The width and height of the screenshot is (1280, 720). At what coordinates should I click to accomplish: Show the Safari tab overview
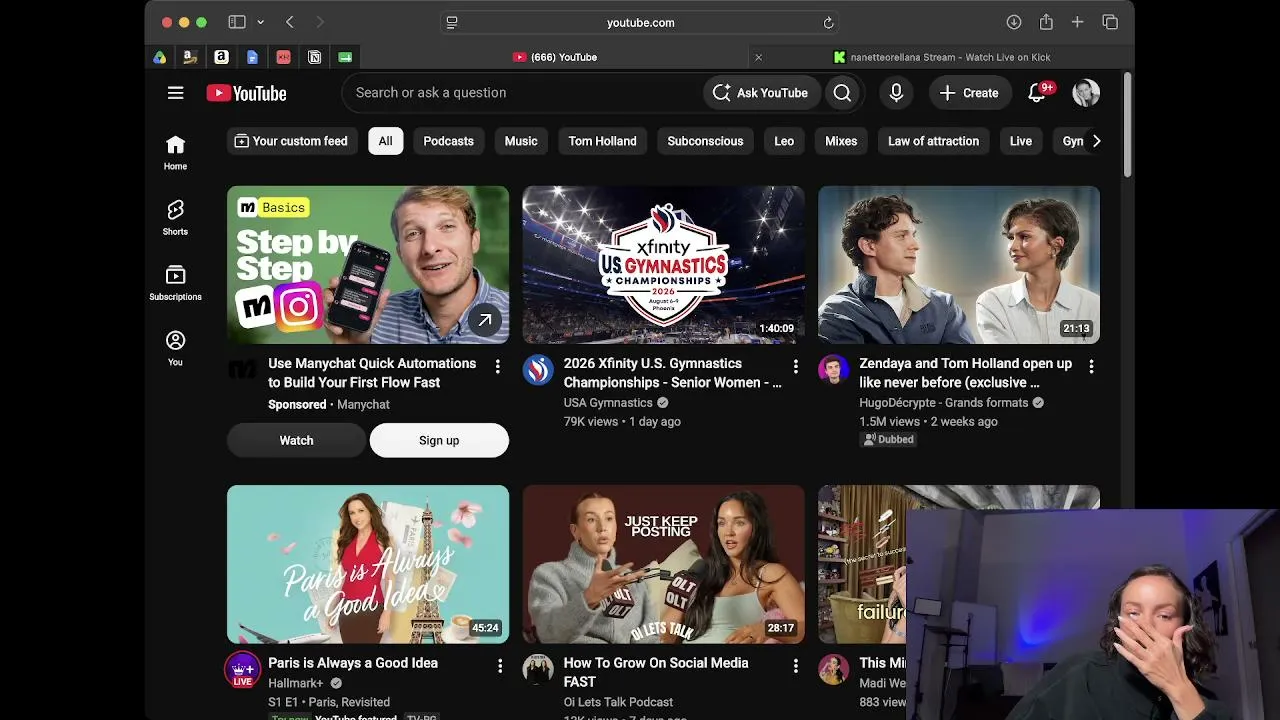click(x=1110, y=22)
